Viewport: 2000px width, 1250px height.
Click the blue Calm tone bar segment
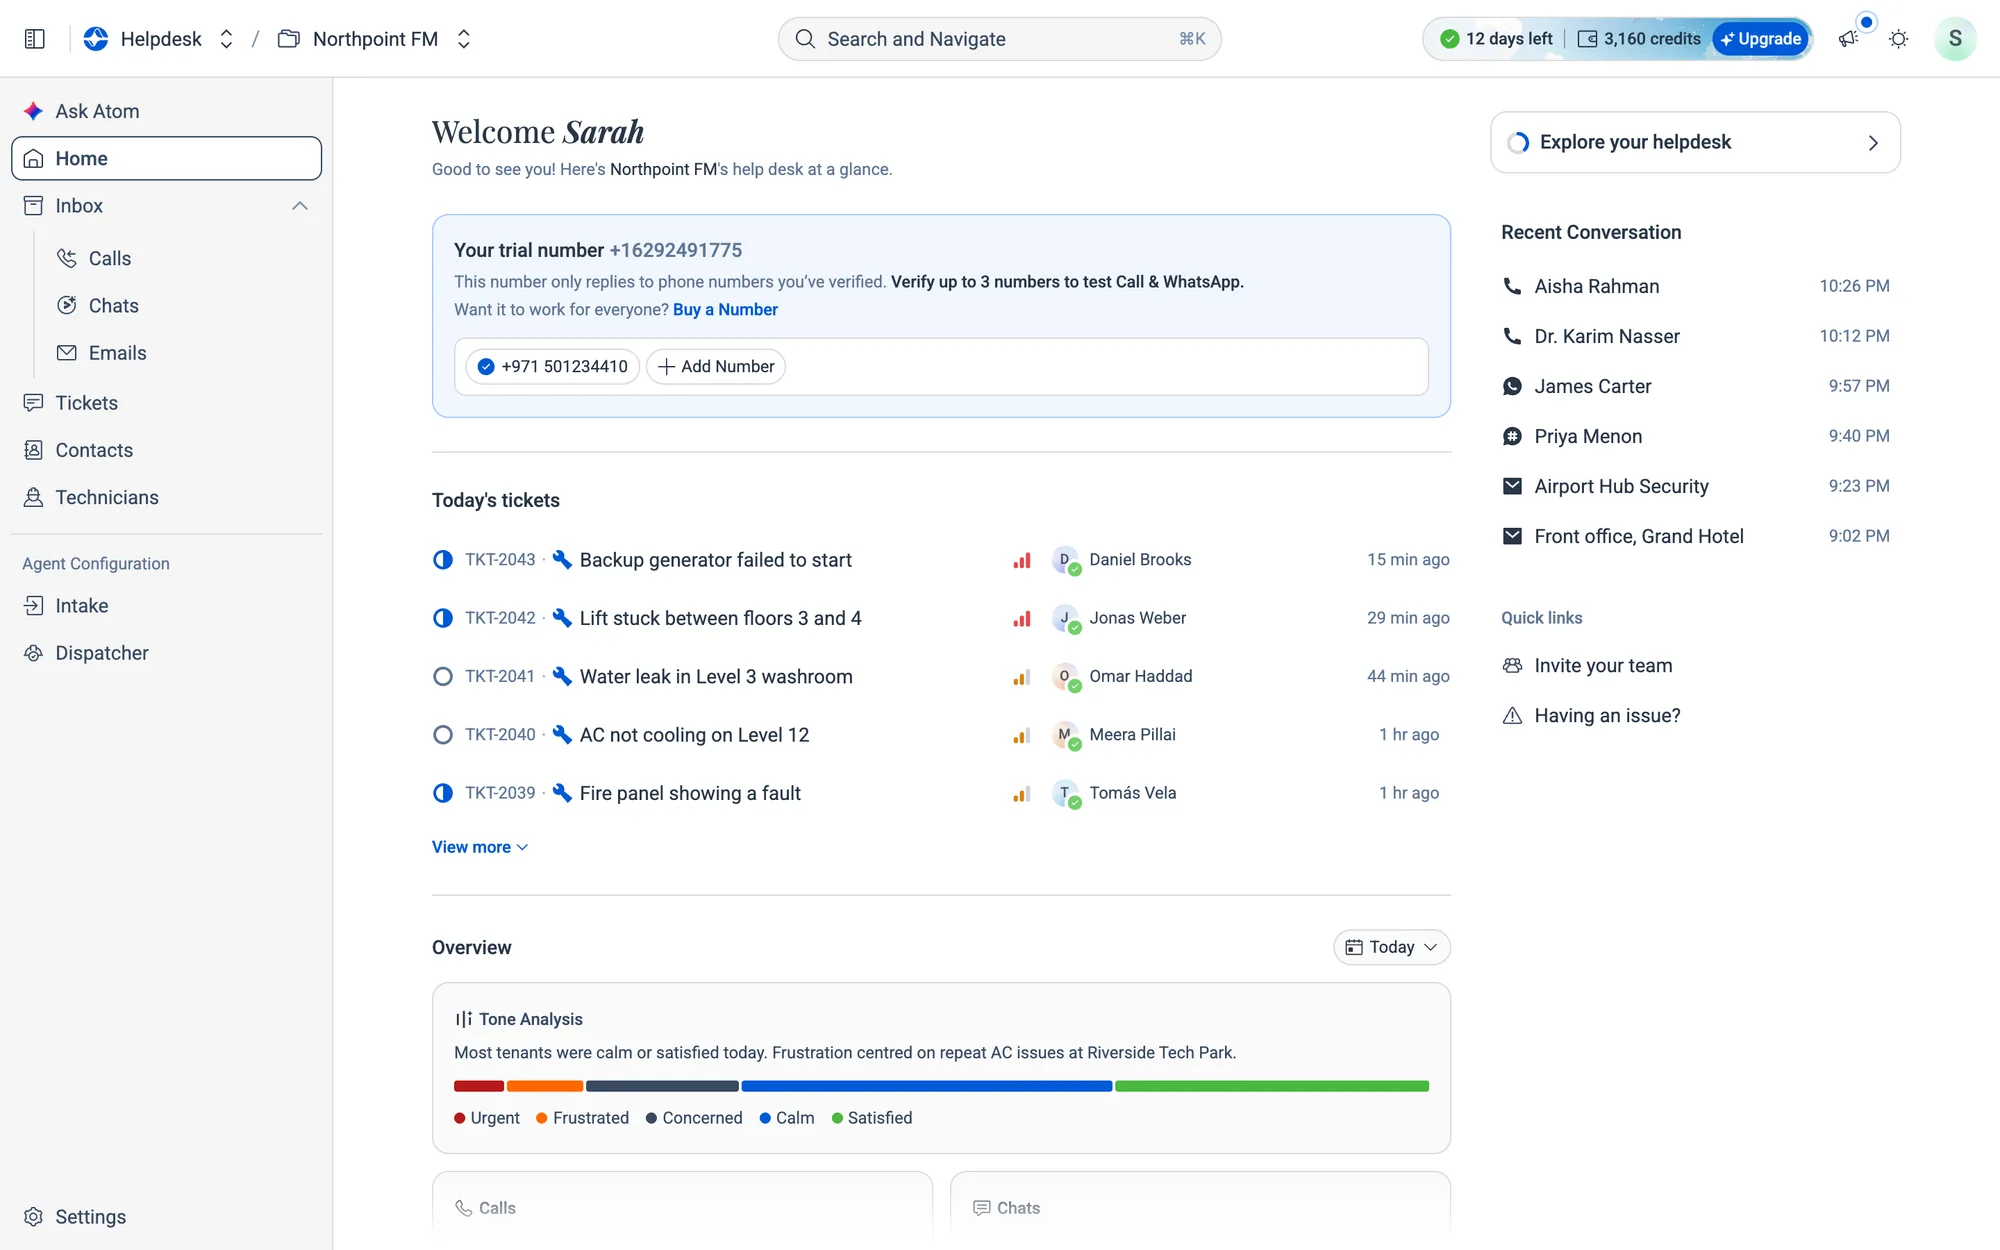tap(926, 1086)
